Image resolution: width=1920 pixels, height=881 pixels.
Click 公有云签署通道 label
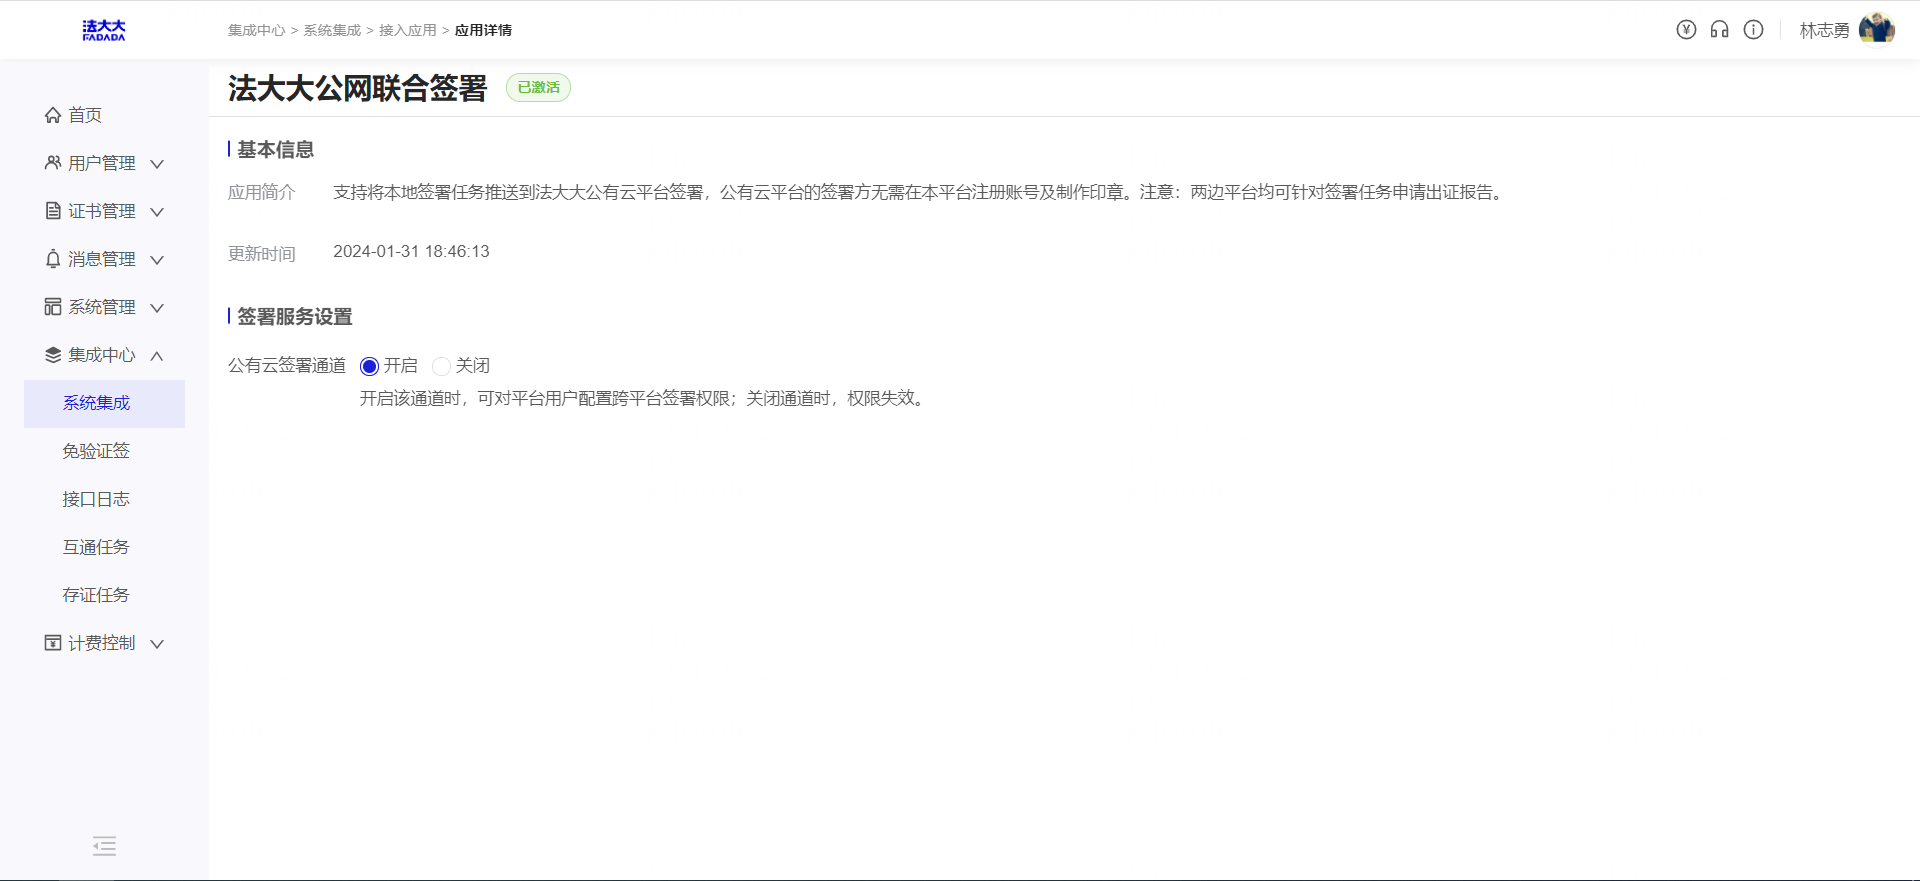click(287, 366)
